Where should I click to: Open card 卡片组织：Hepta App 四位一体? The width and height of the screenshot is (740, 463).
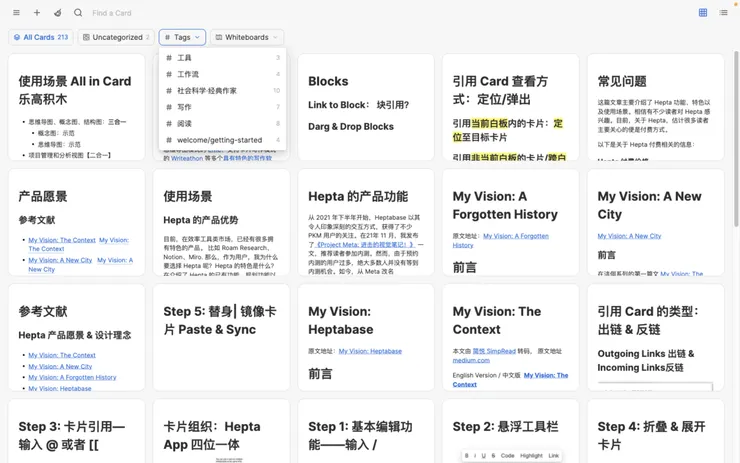point(221,431)
